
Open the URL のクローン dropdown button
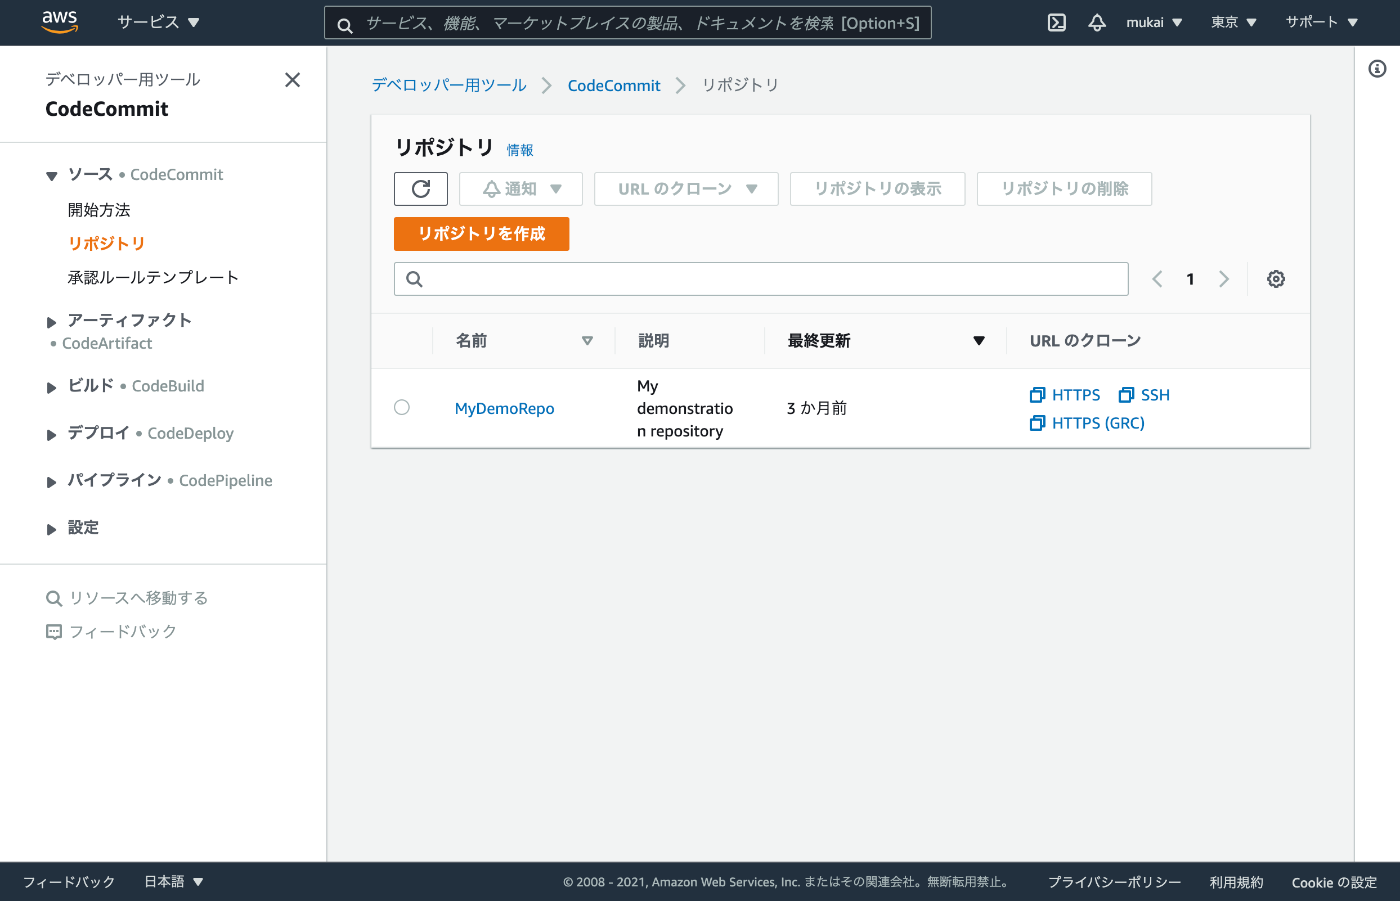[x=686, y=189]
